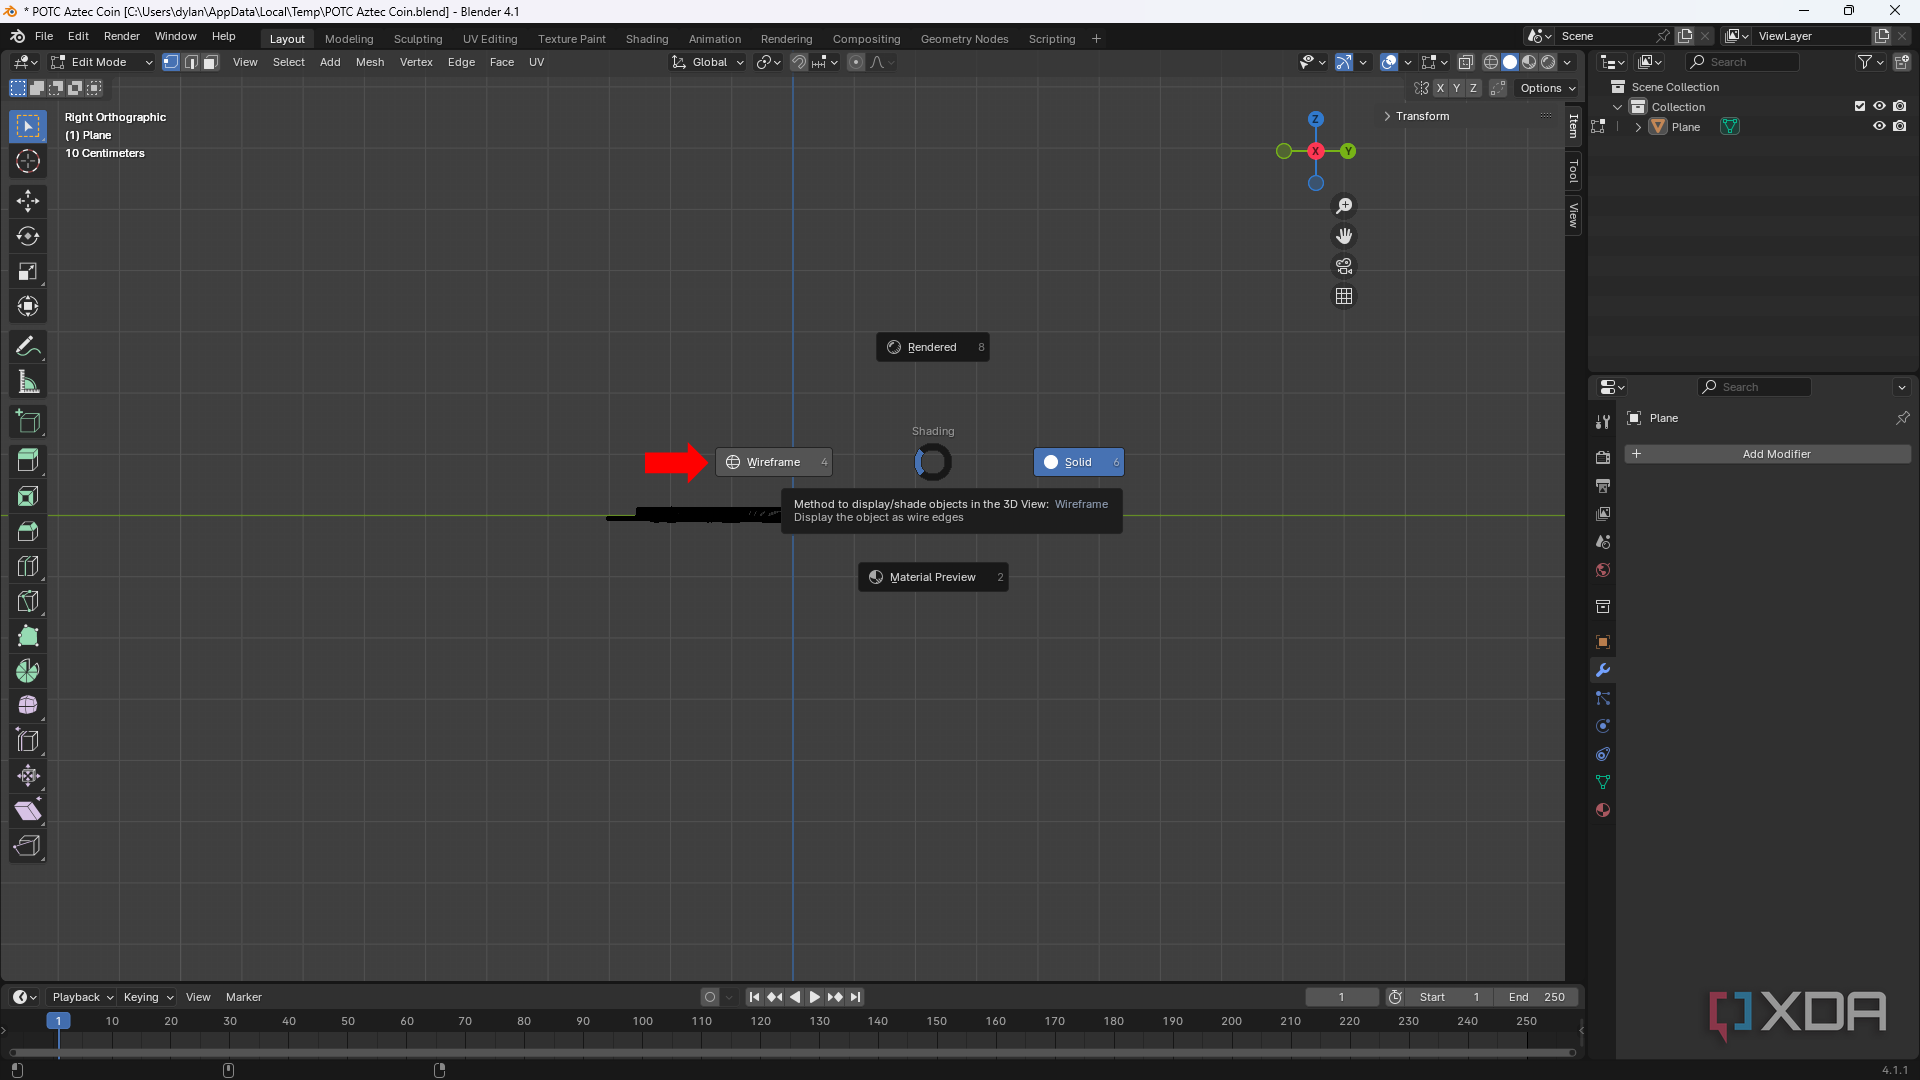Select Wireframe shading mode from the pie menu
The image size is (1920, 1080).
[x=775, y=461]
